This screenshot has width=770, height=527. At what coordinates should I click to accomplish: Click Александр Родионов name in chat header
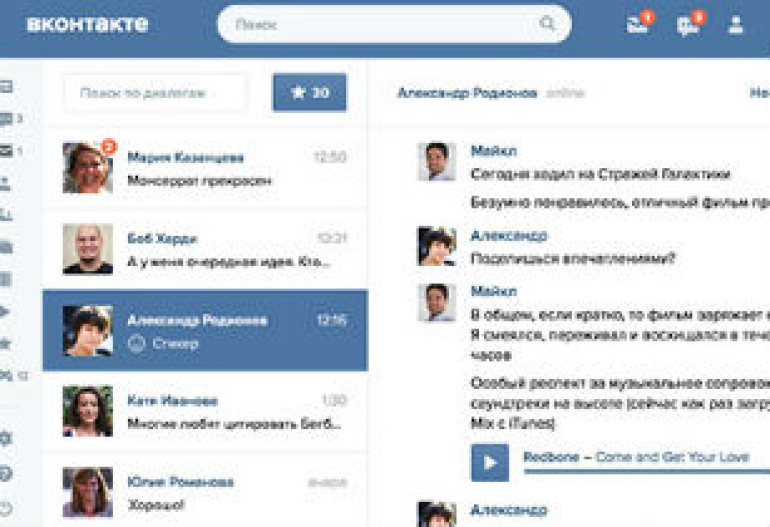point(467,93)
